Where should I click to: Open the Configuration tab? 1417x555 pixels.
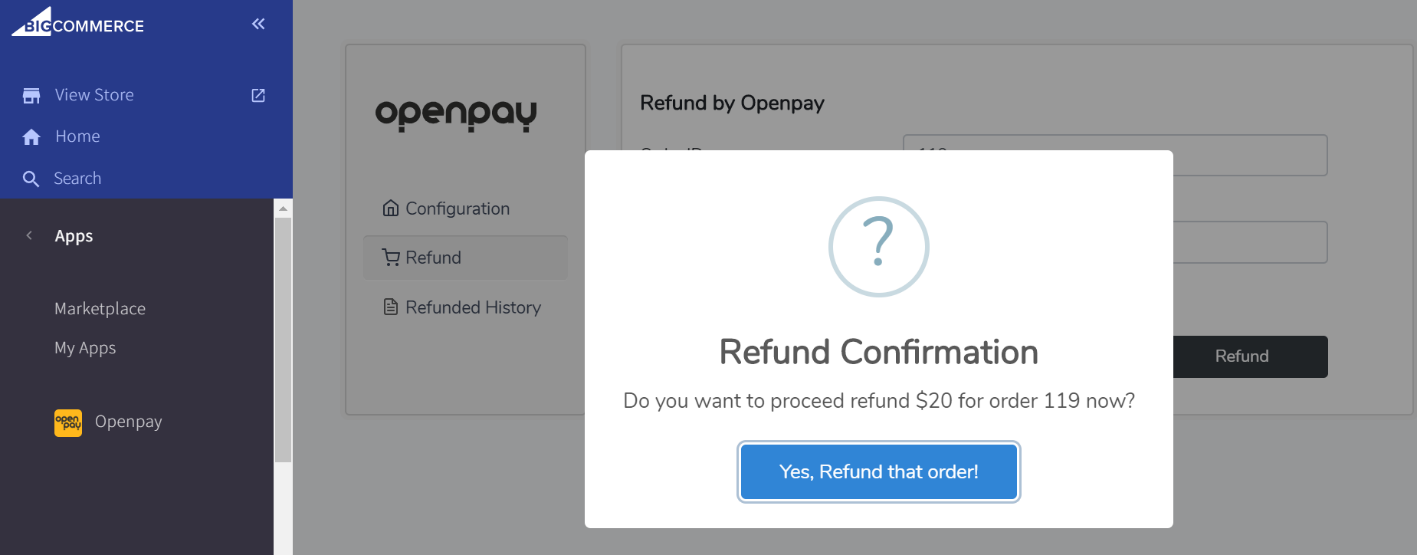tap(457, 208)
